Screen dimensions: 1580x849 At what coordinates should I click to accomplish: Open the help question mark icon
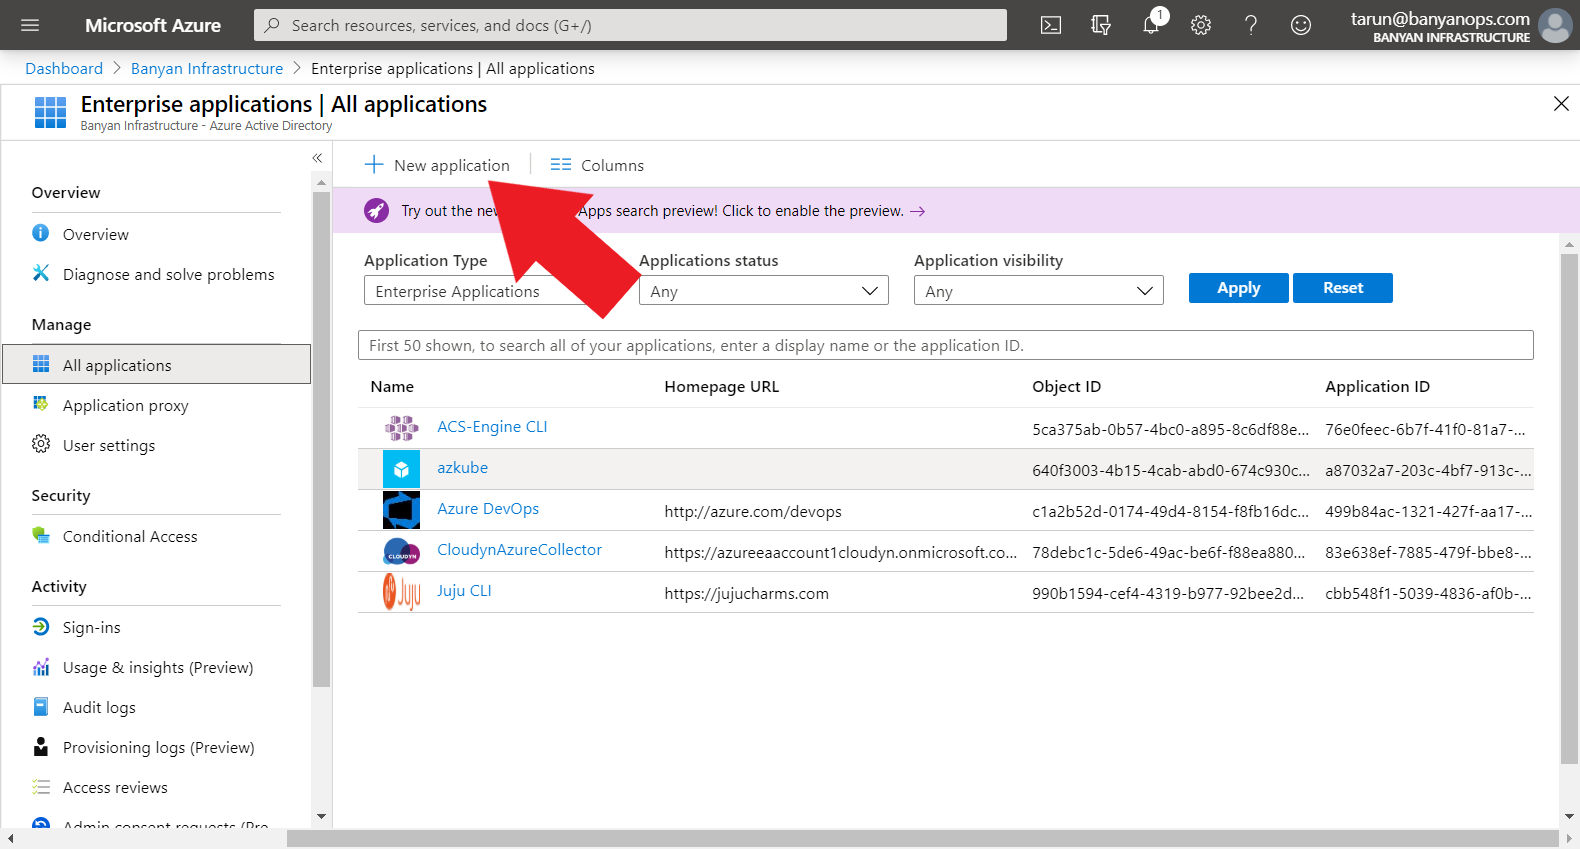tap(1251, 25)
